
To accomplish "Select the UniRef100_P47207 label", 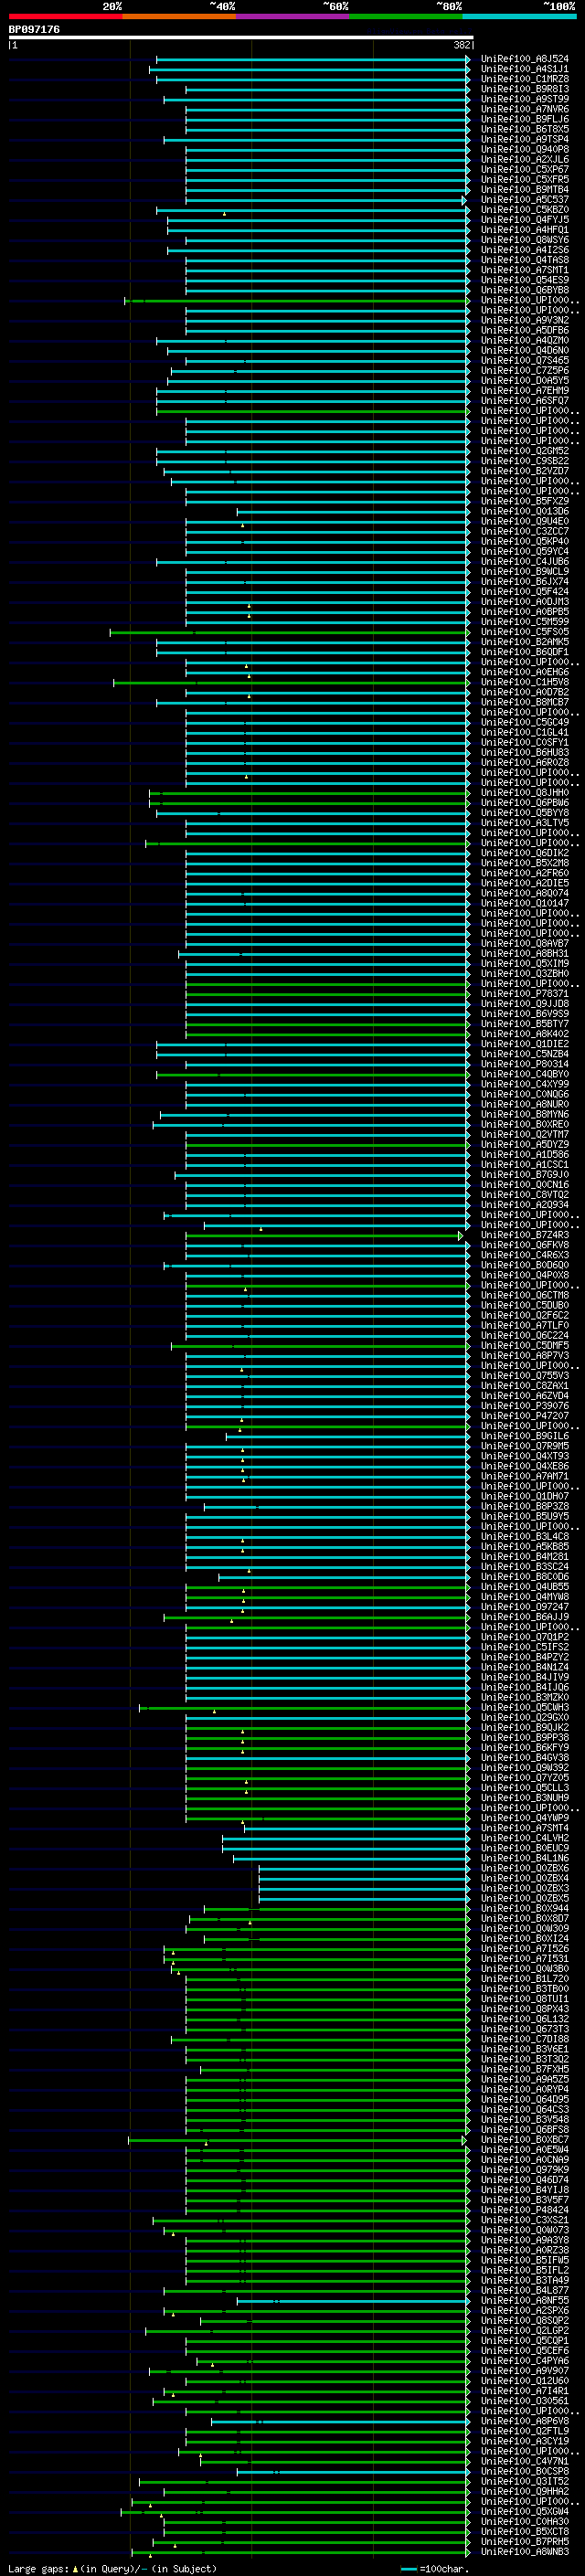I will click(x=525, y=1416).
